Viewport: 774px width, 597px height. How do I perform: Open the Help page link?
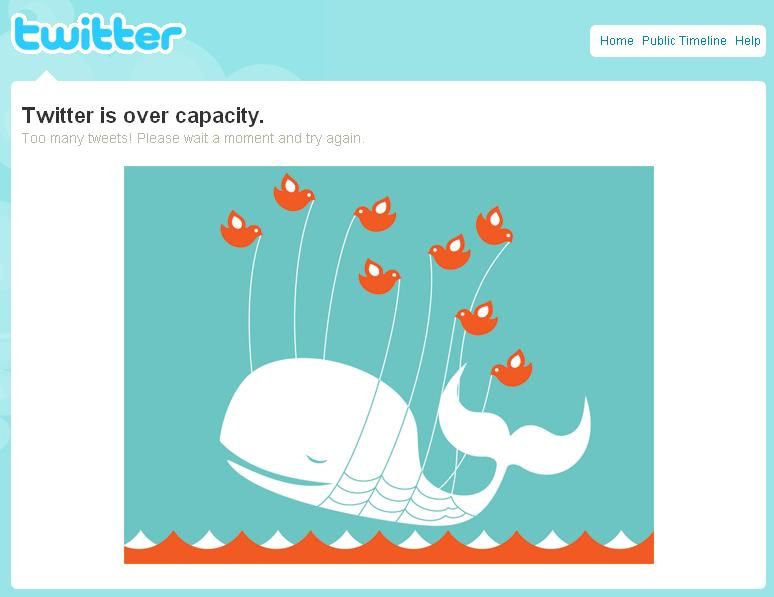pyautogui.click(x=747, y=41)
